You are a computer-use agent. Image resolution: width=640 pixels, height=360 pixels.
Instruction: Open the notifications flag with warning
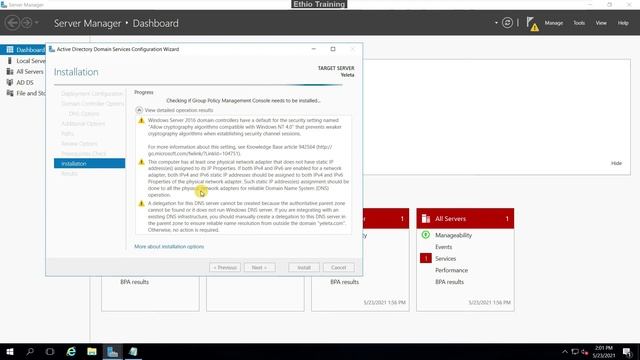point(532,24)
